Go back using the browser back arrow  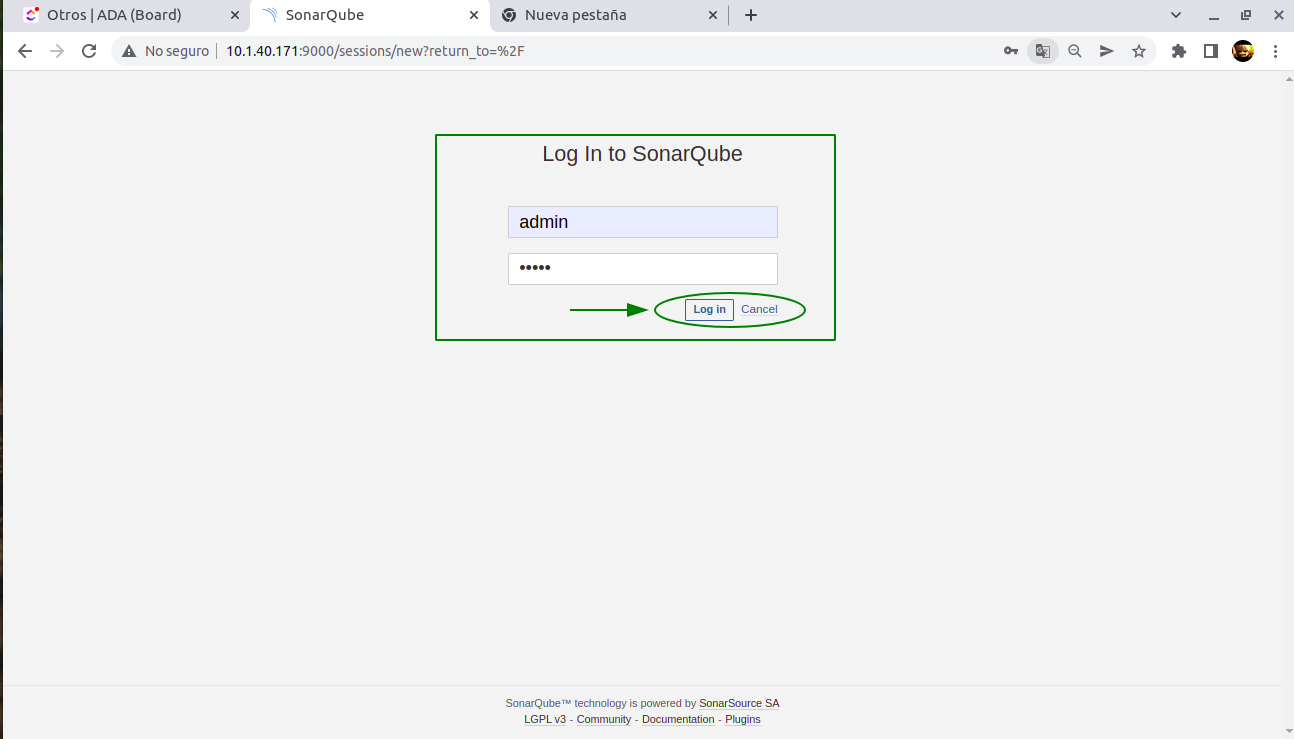[x=25, y=51]
